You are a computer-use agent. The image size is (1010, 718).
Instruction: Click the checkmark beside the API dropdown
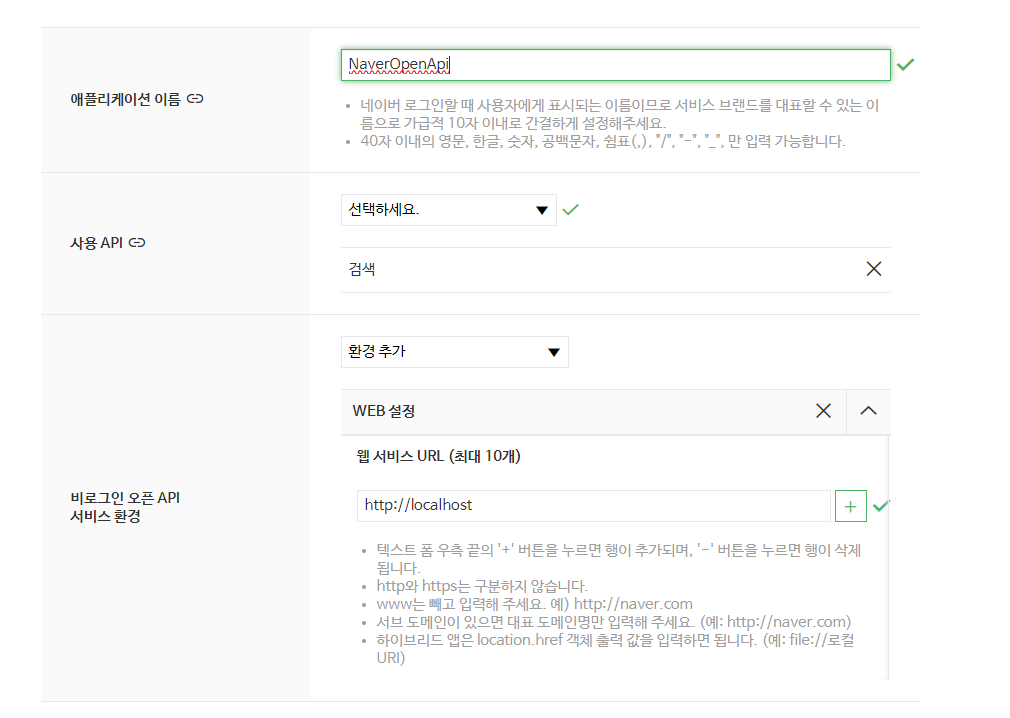click(x=571, y=209)
